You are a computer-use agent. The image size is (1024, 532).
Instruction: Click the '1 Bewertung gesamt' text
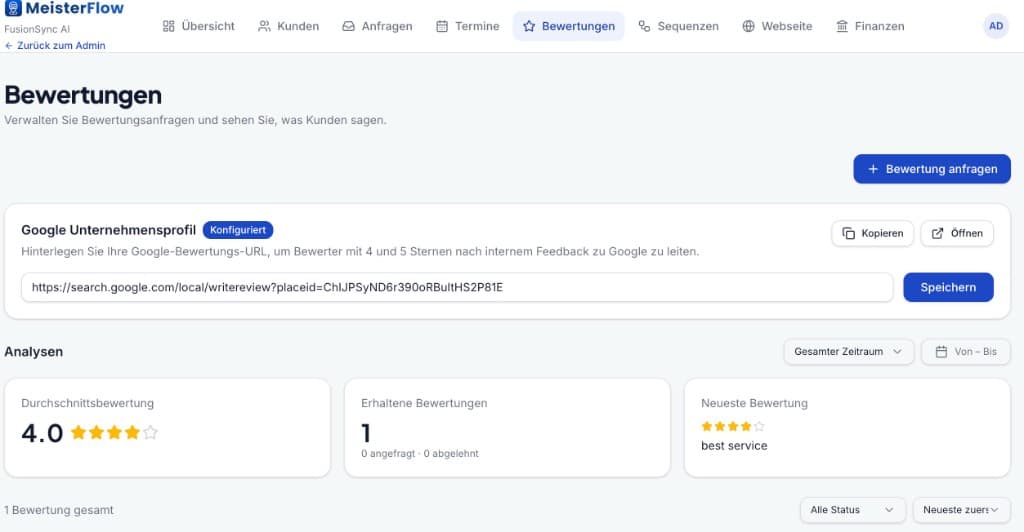pyautogui.click(x=59, y=510)
